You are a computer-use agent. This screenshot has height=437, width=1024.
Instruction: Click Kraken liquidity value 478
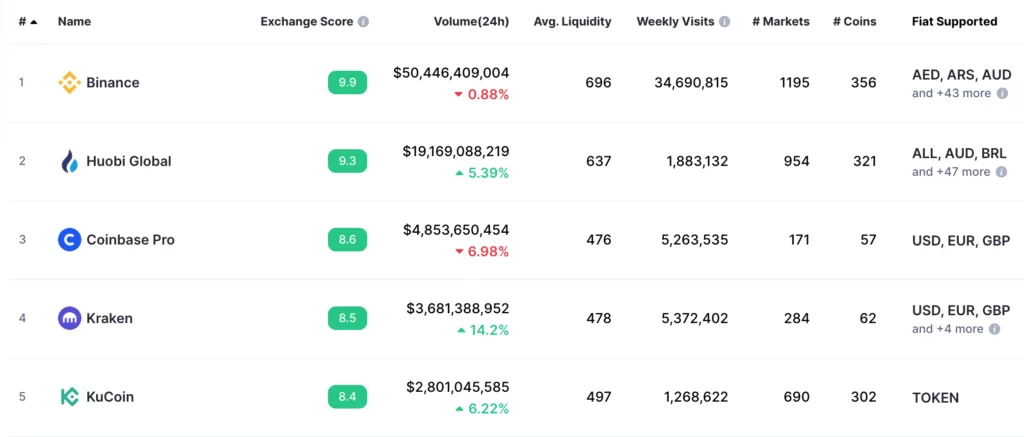pyautogui.click(x=599, y=318)
